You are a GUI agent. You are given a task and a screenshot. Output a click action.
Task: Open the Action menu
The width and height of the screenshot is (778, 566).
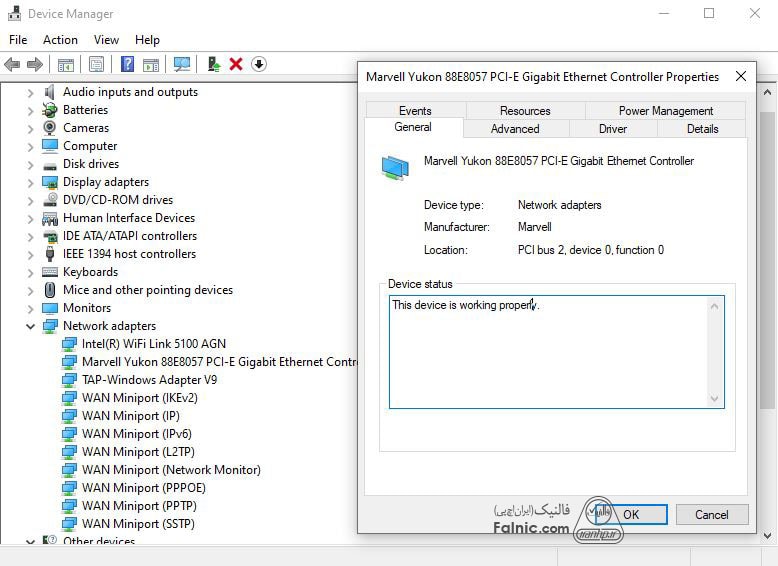60,40
